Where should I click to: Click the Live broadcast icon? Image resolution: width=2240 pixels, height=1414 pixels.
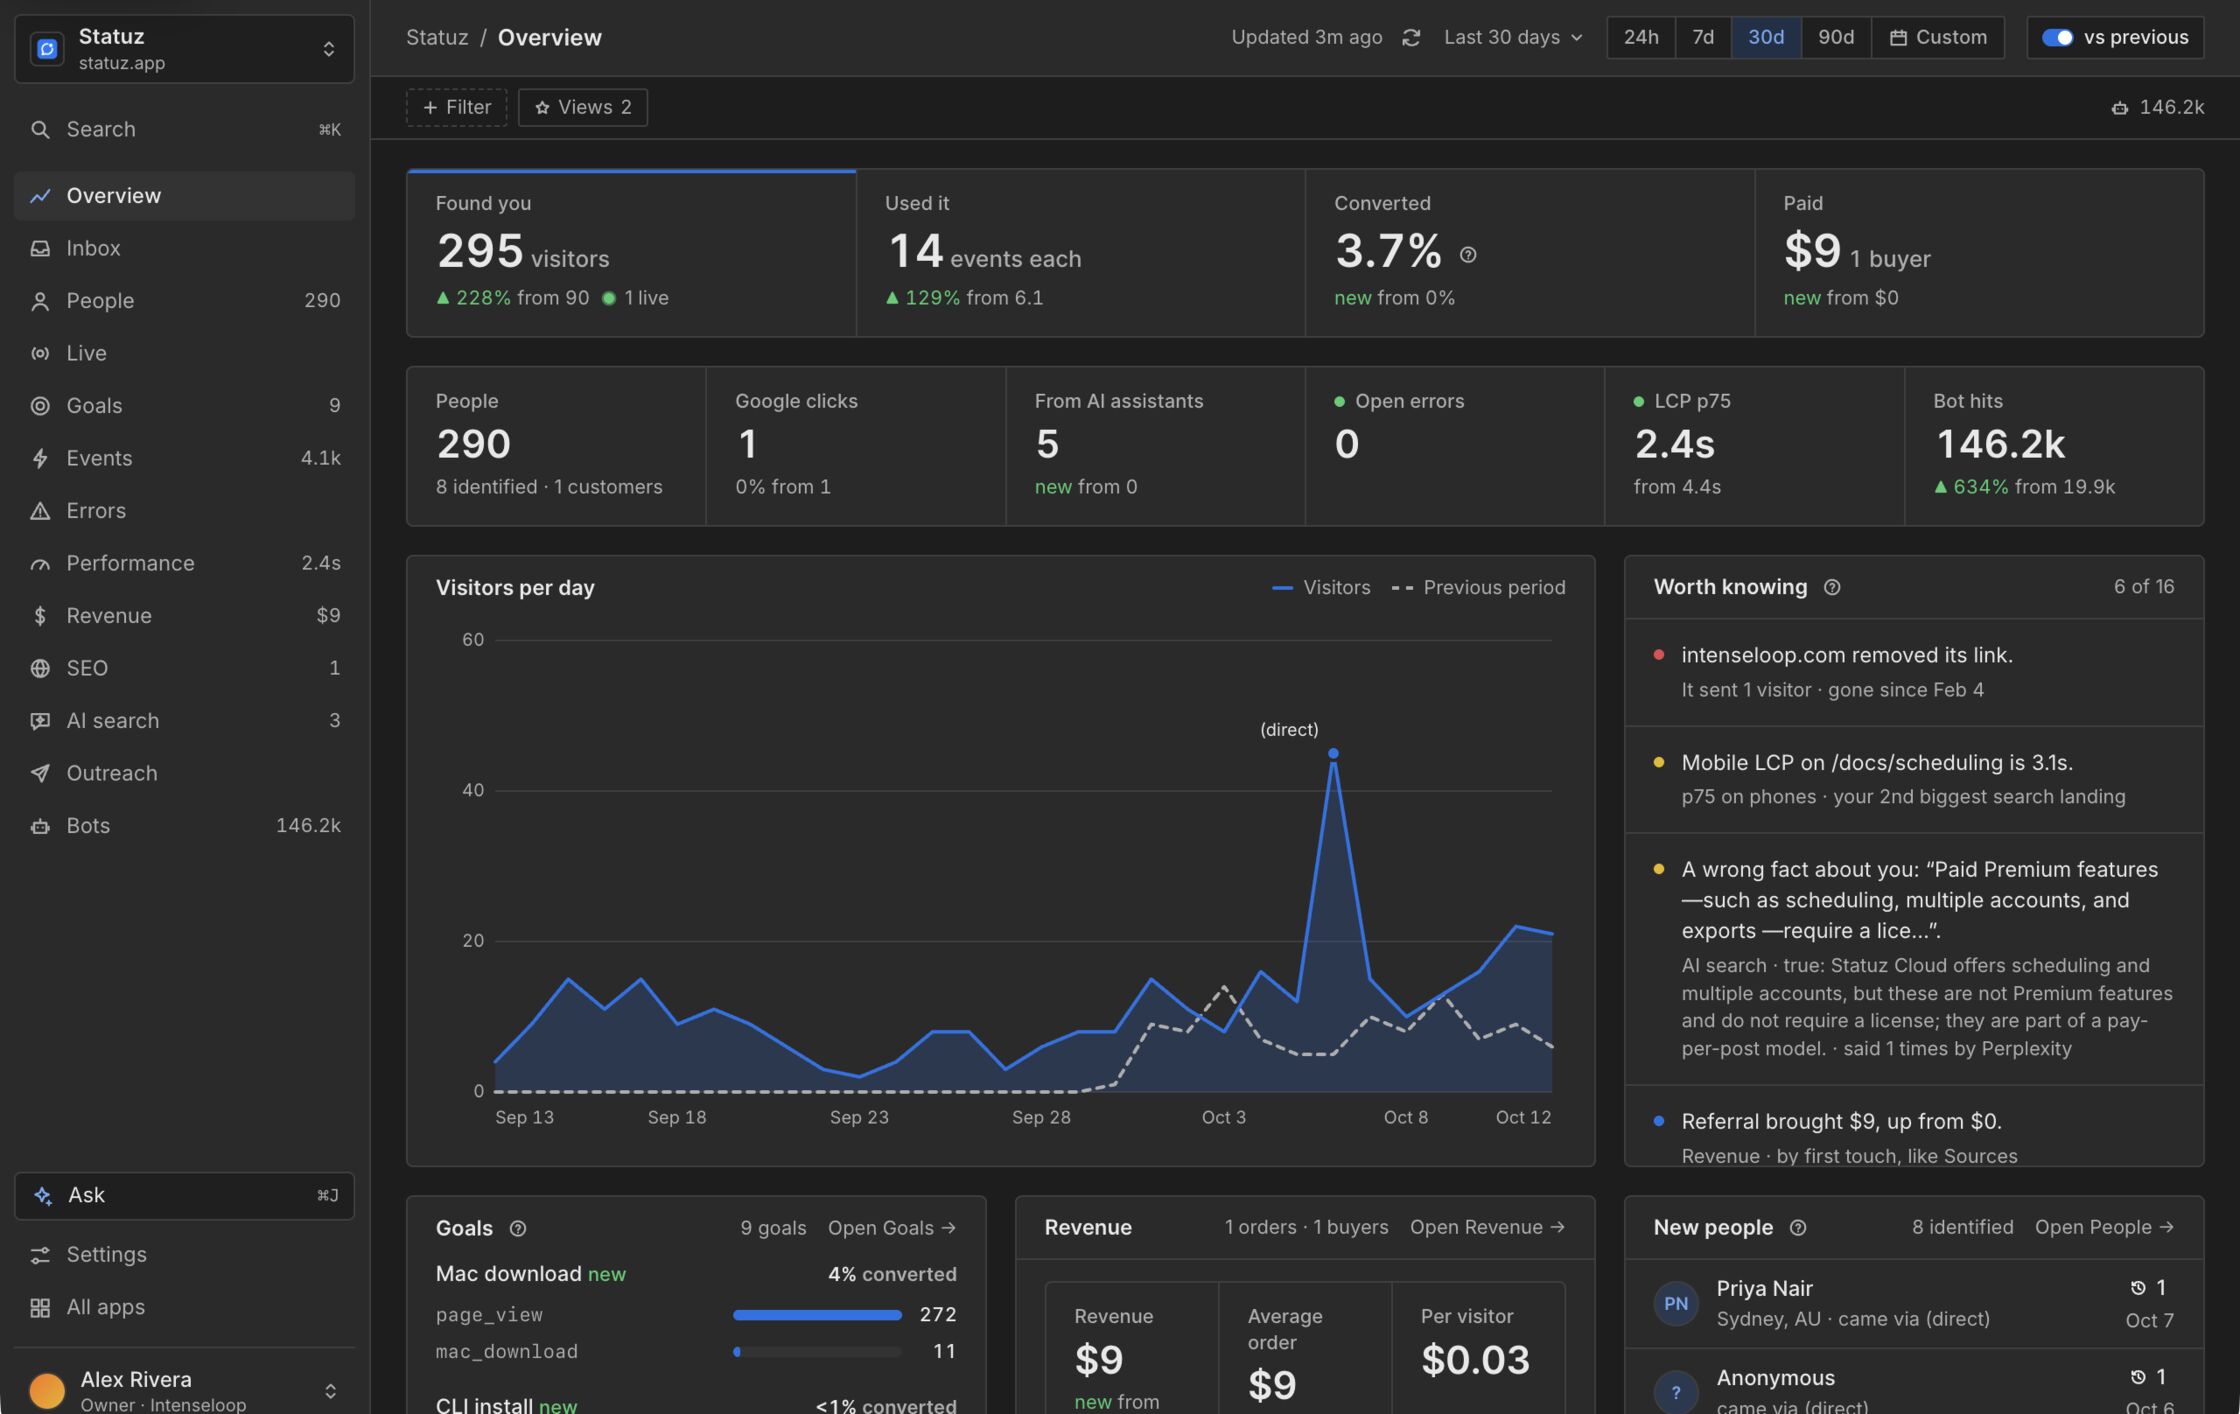click(x=40, y=353)
